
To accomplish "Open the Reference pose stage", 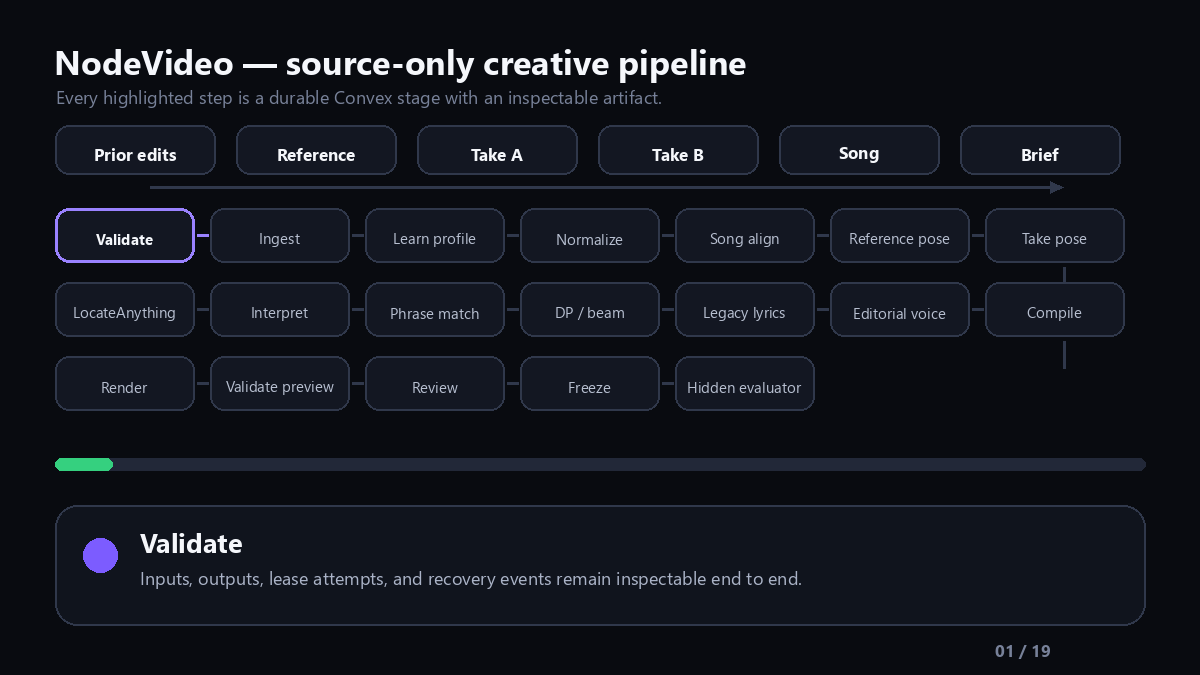I will pyautogui.click(x=900, y=236).
